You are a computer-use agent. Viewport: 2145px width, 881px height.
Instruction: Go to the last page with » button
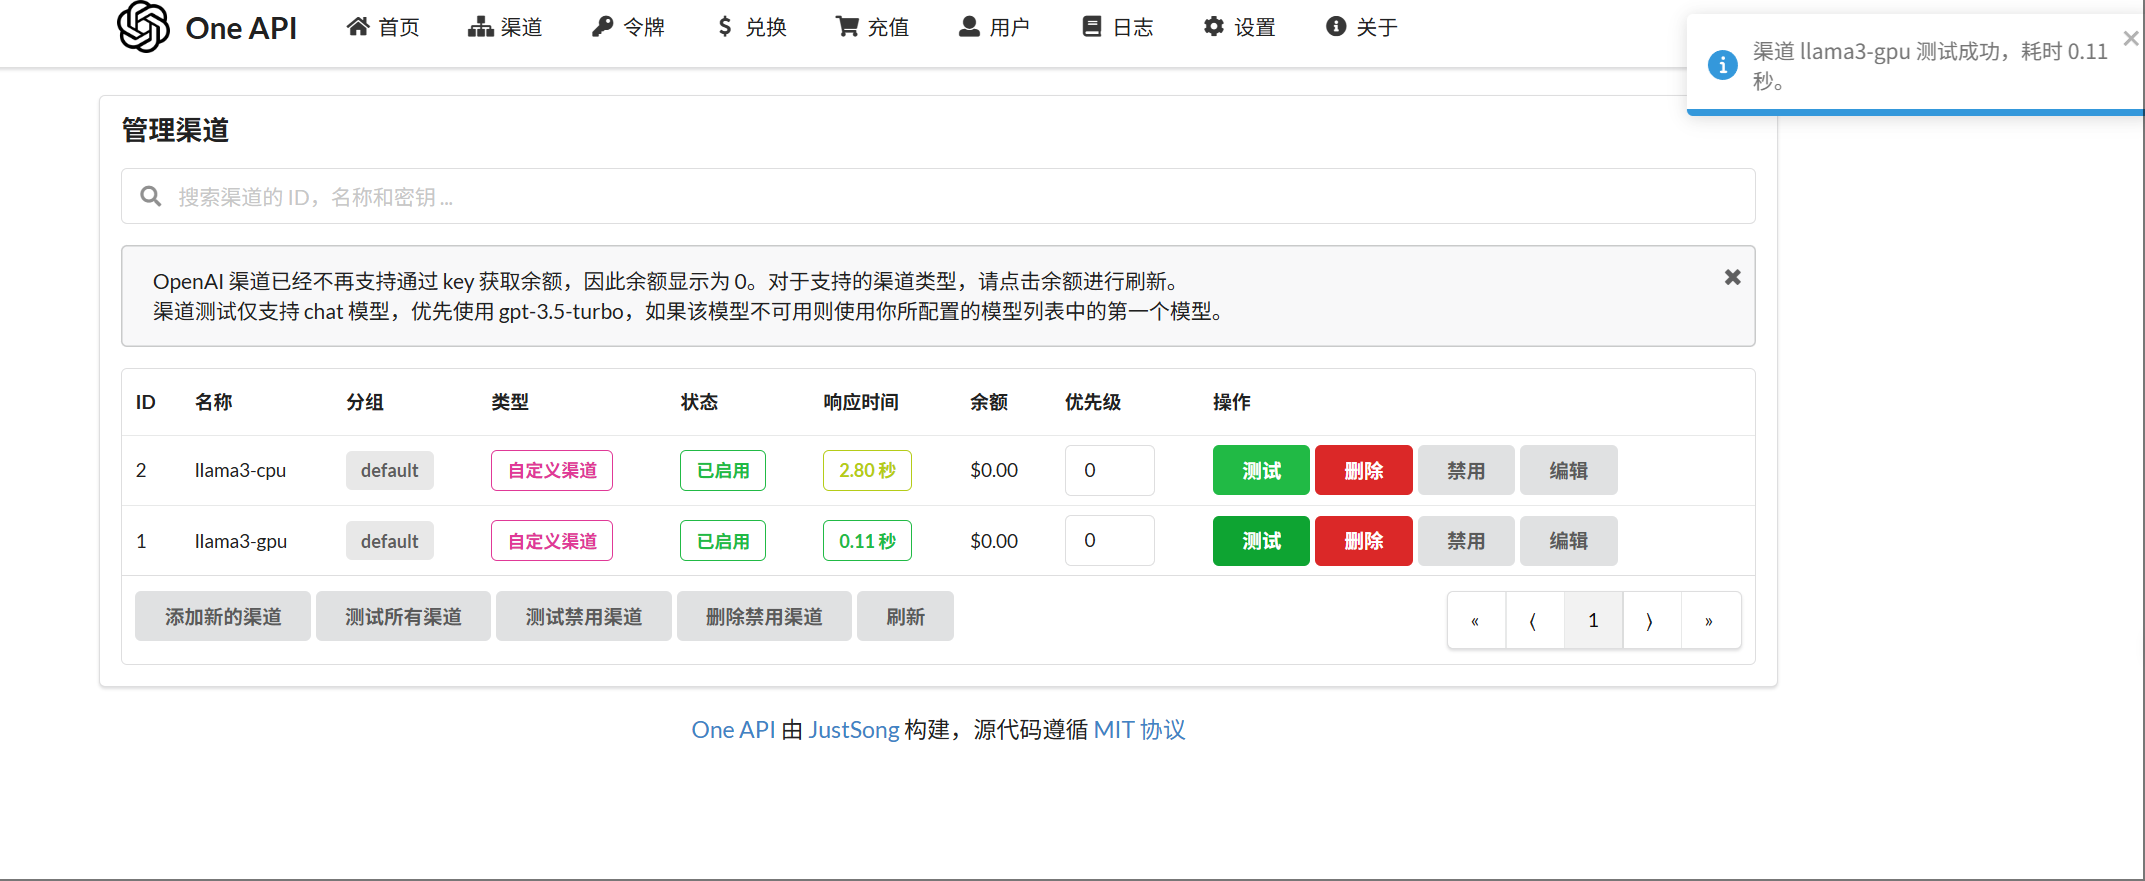1709,621
